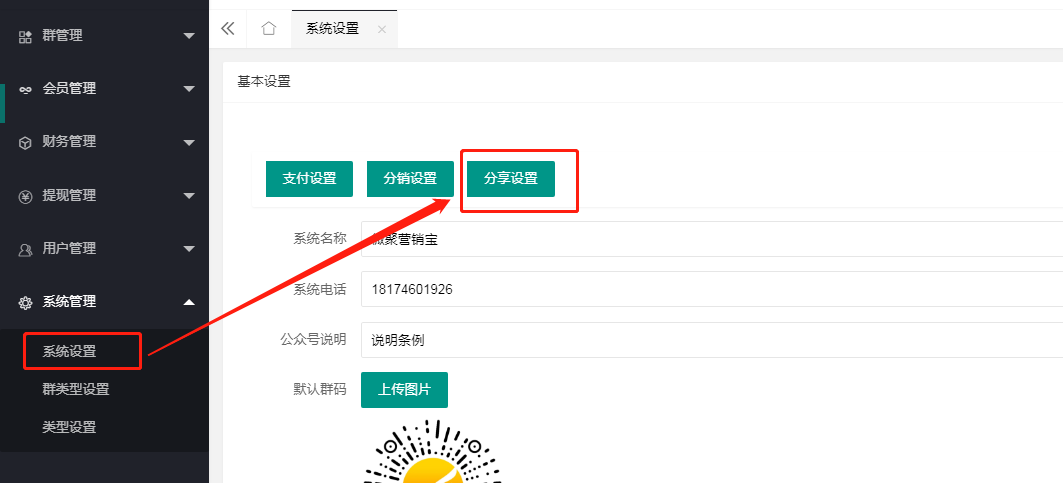Click the 用户管理 person icon

click(x=25, y=250)
